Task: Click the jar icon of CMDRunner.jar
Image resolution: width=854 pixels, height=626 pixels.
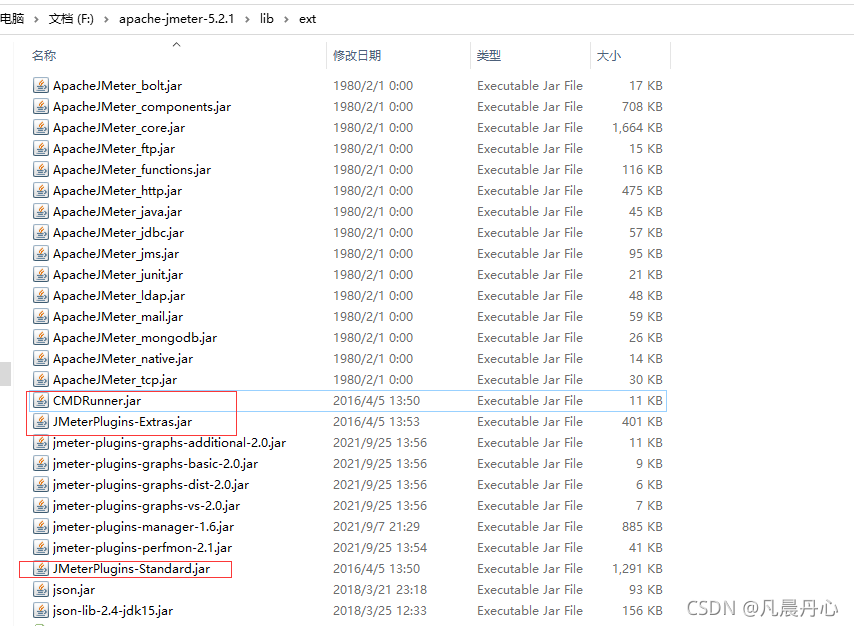Action: (41, 400)
